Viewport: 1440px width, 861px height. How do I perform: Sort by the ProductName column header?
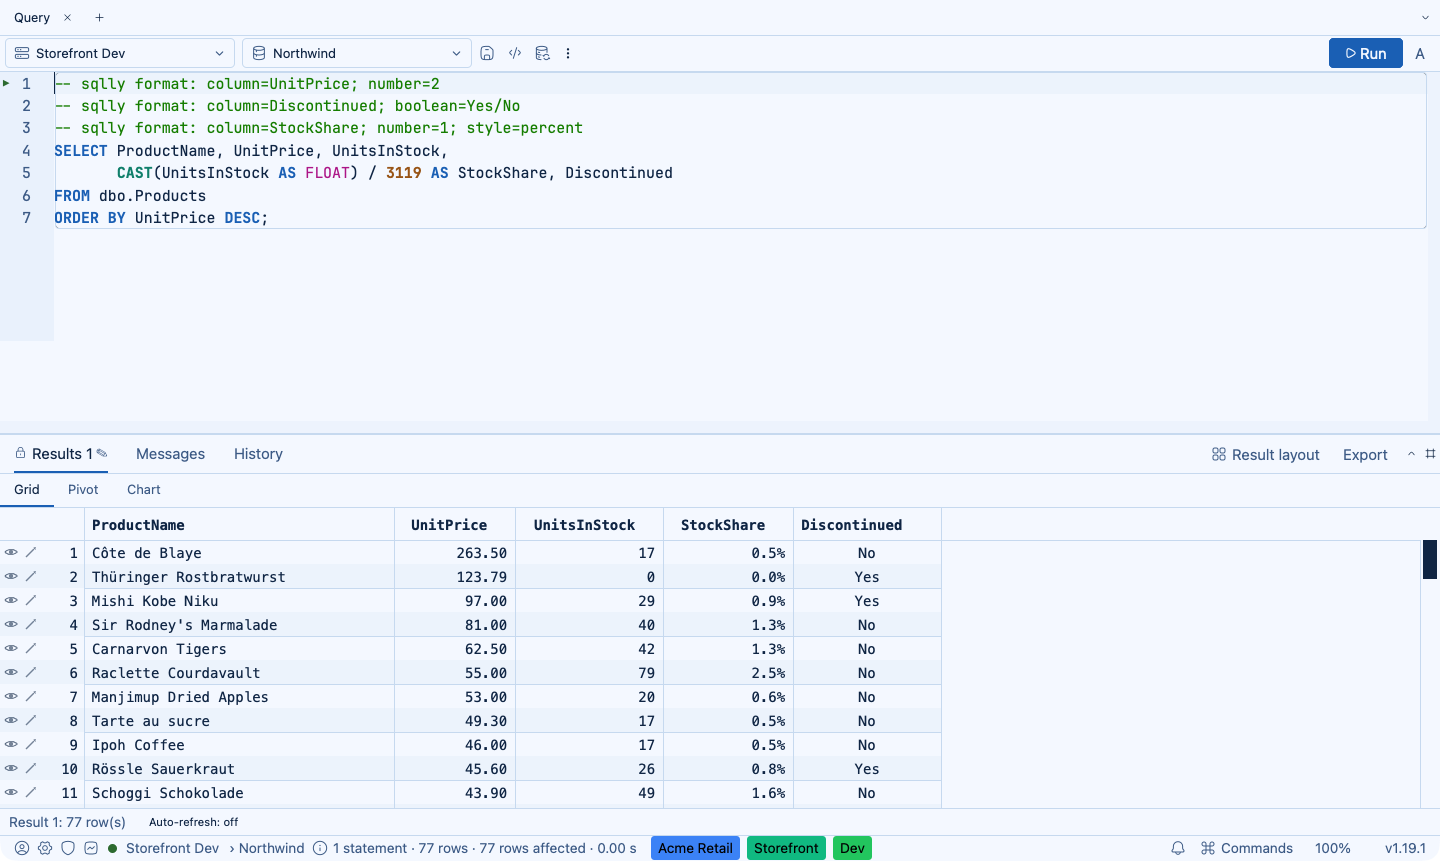(x=239, y=525)
